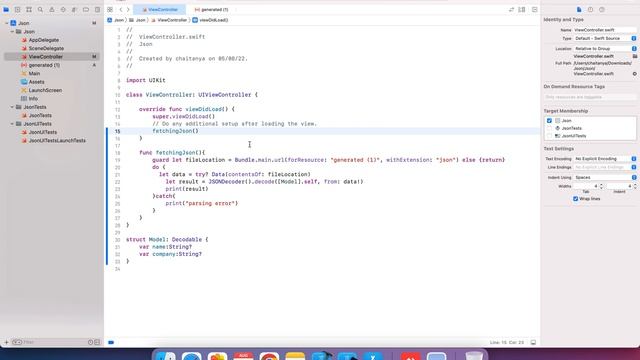Screen dimensions: 640x360
Task: Click the bottom-right minimap toggle icon
Action: (533, 342)
